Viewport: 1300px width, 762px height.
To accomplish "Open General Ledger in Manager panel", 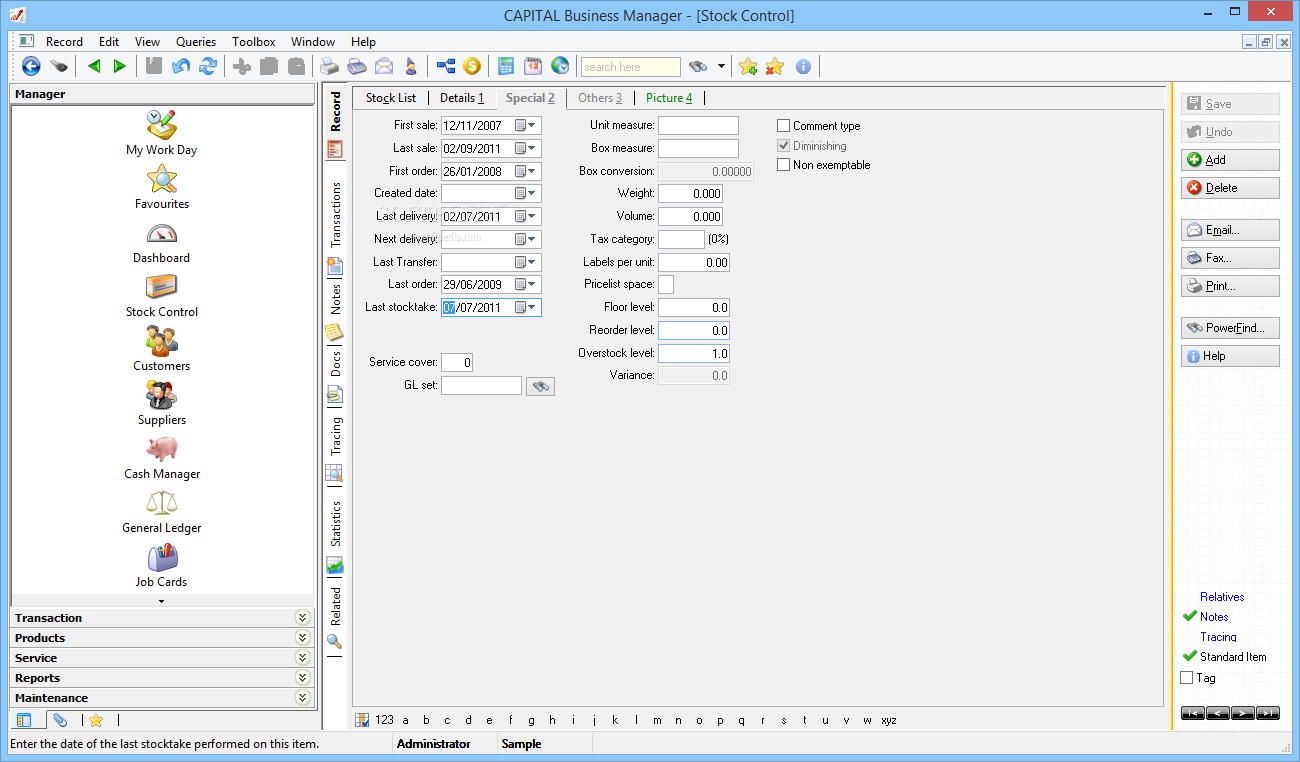I will 161,511.
